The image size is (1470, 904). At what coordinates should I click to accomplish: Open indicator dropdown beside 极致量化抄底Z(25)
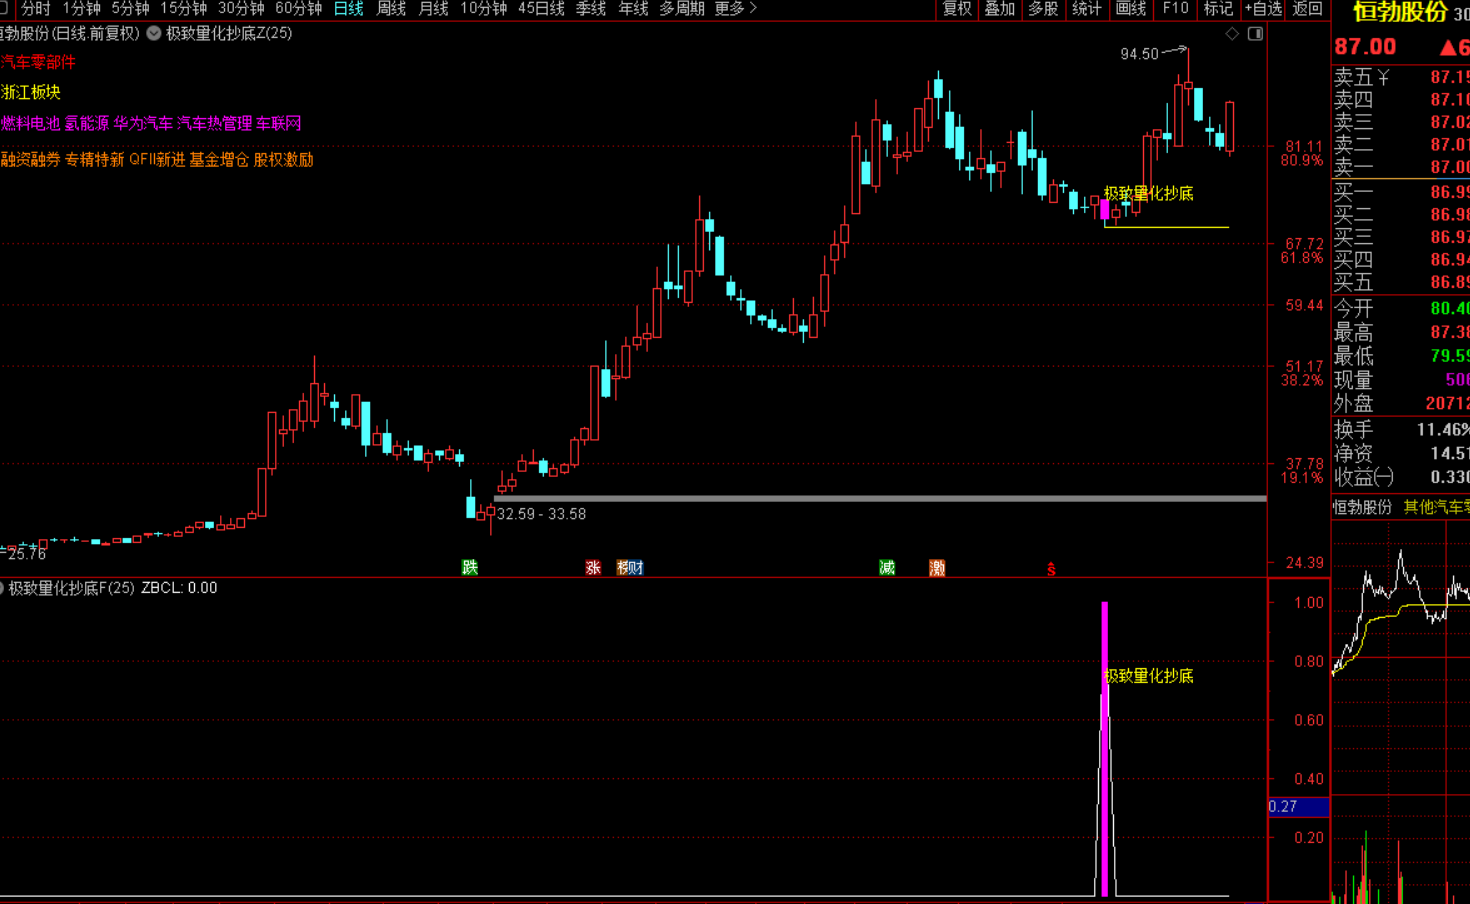(154, 33)
